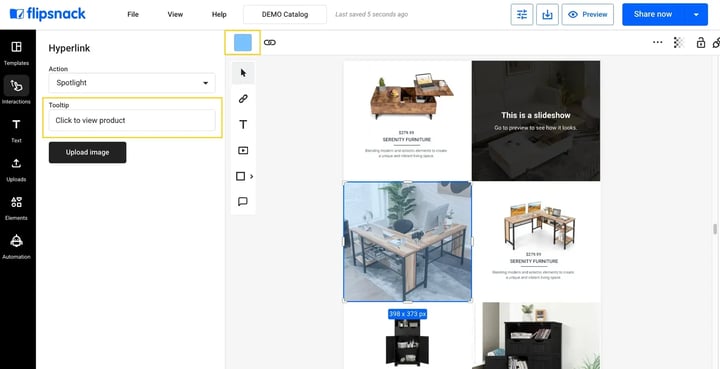Select the L-shaped desk room image

407,241
